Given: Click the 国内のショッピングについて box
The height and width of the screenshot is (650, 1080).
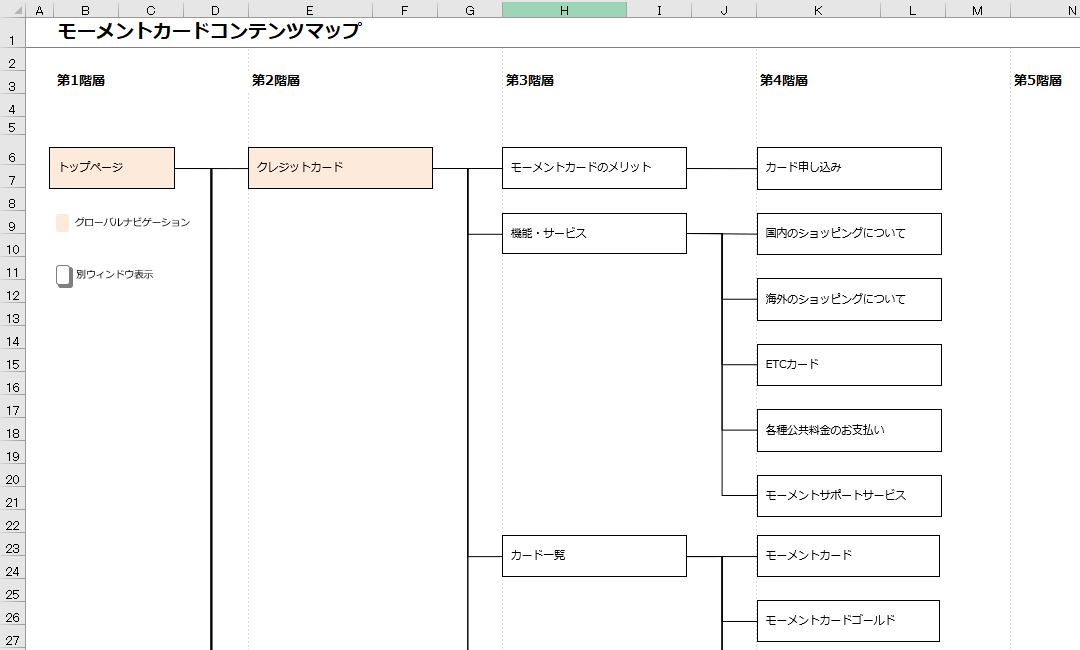Looking at the screenshot, I should [x=848, y=233].
